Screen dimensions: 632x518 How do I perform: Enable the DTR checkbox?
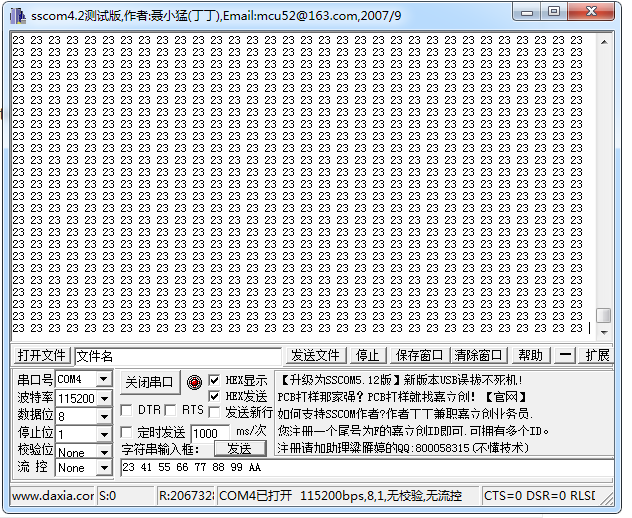pos(127,410)
